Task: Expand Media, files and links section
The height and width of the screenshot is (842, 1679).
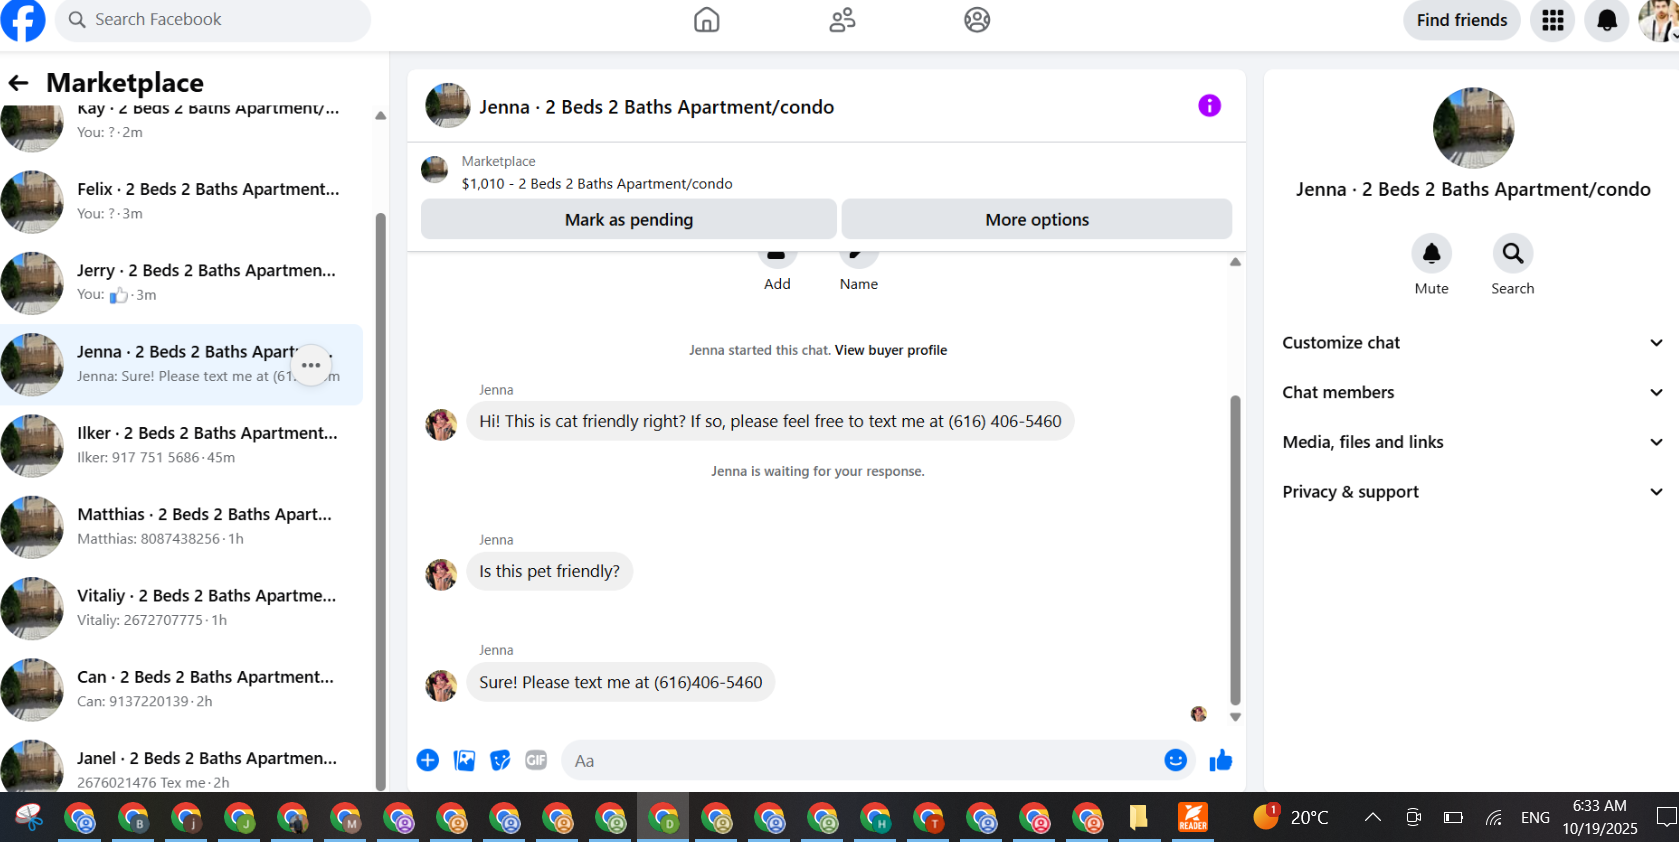Action: [x=1472, y=442]
